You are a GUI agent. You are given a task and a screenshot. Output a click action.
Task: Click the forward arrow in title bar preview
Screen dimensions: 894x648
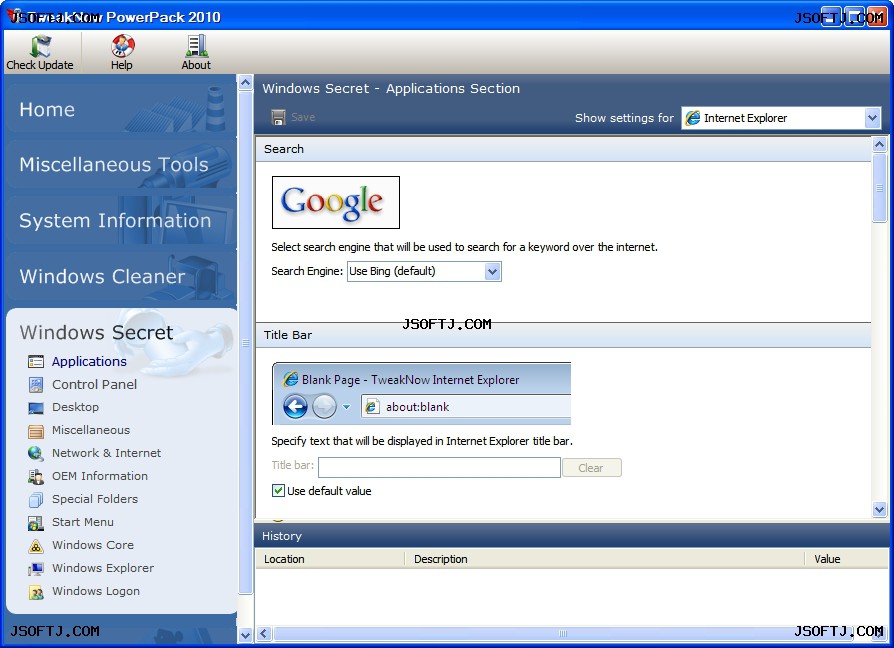point(324,407)
